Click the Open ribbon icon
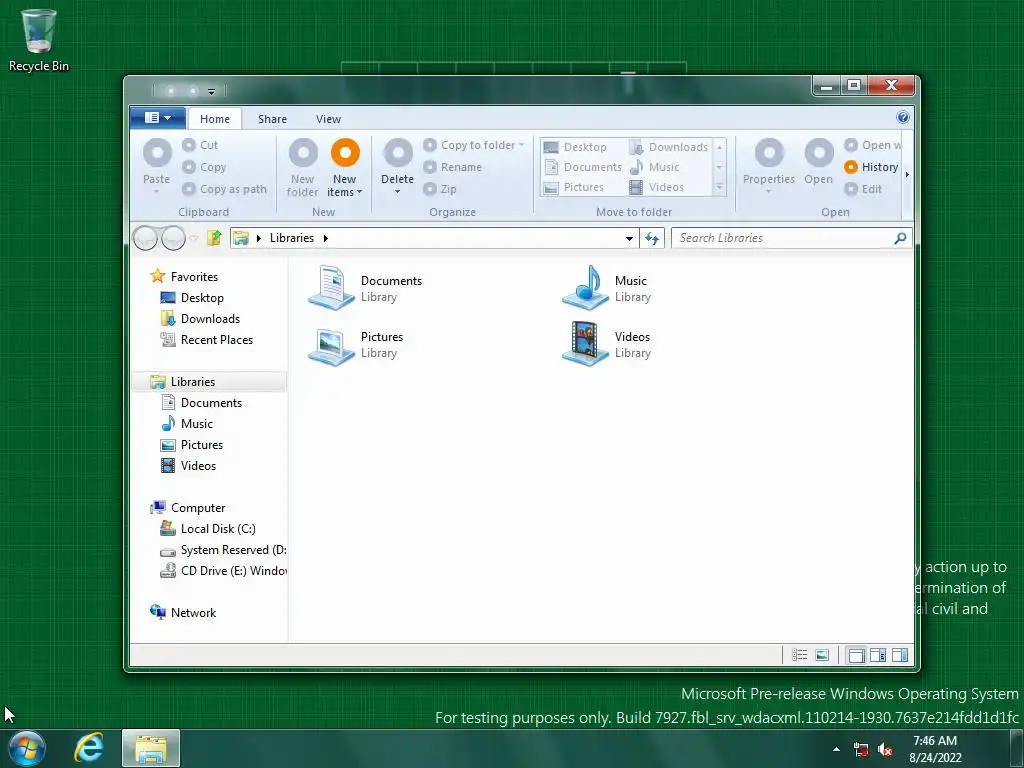This screenshot has height=768, width=1024. [819, 153]
